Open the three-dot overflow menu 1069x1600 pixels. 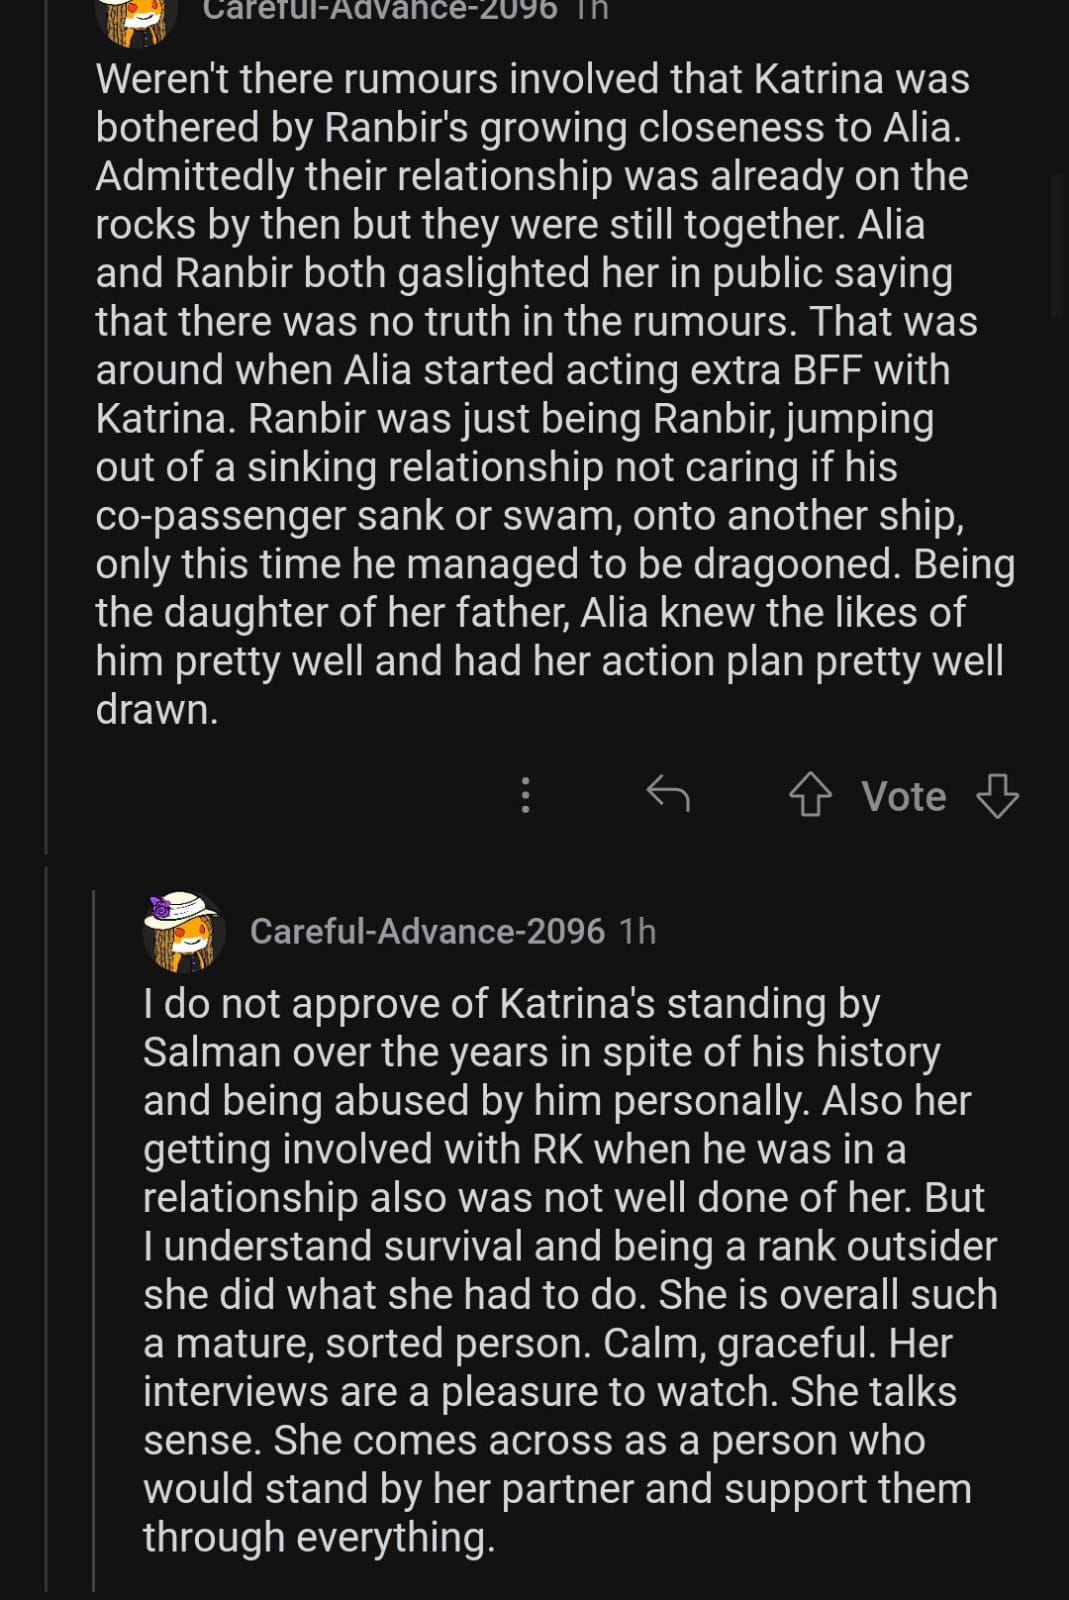[x=525, y=795]
